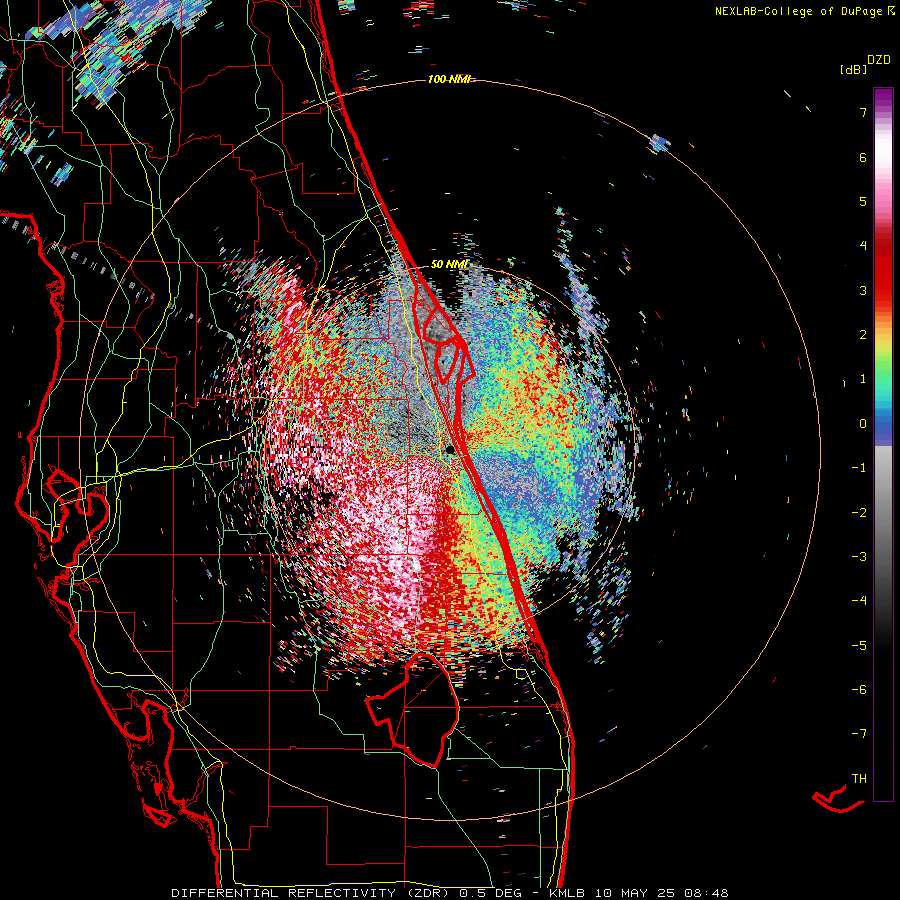Click the 2 value on the color scale
Screen dimensions: 900x900
pyautogui.click(x=863, y=334)
